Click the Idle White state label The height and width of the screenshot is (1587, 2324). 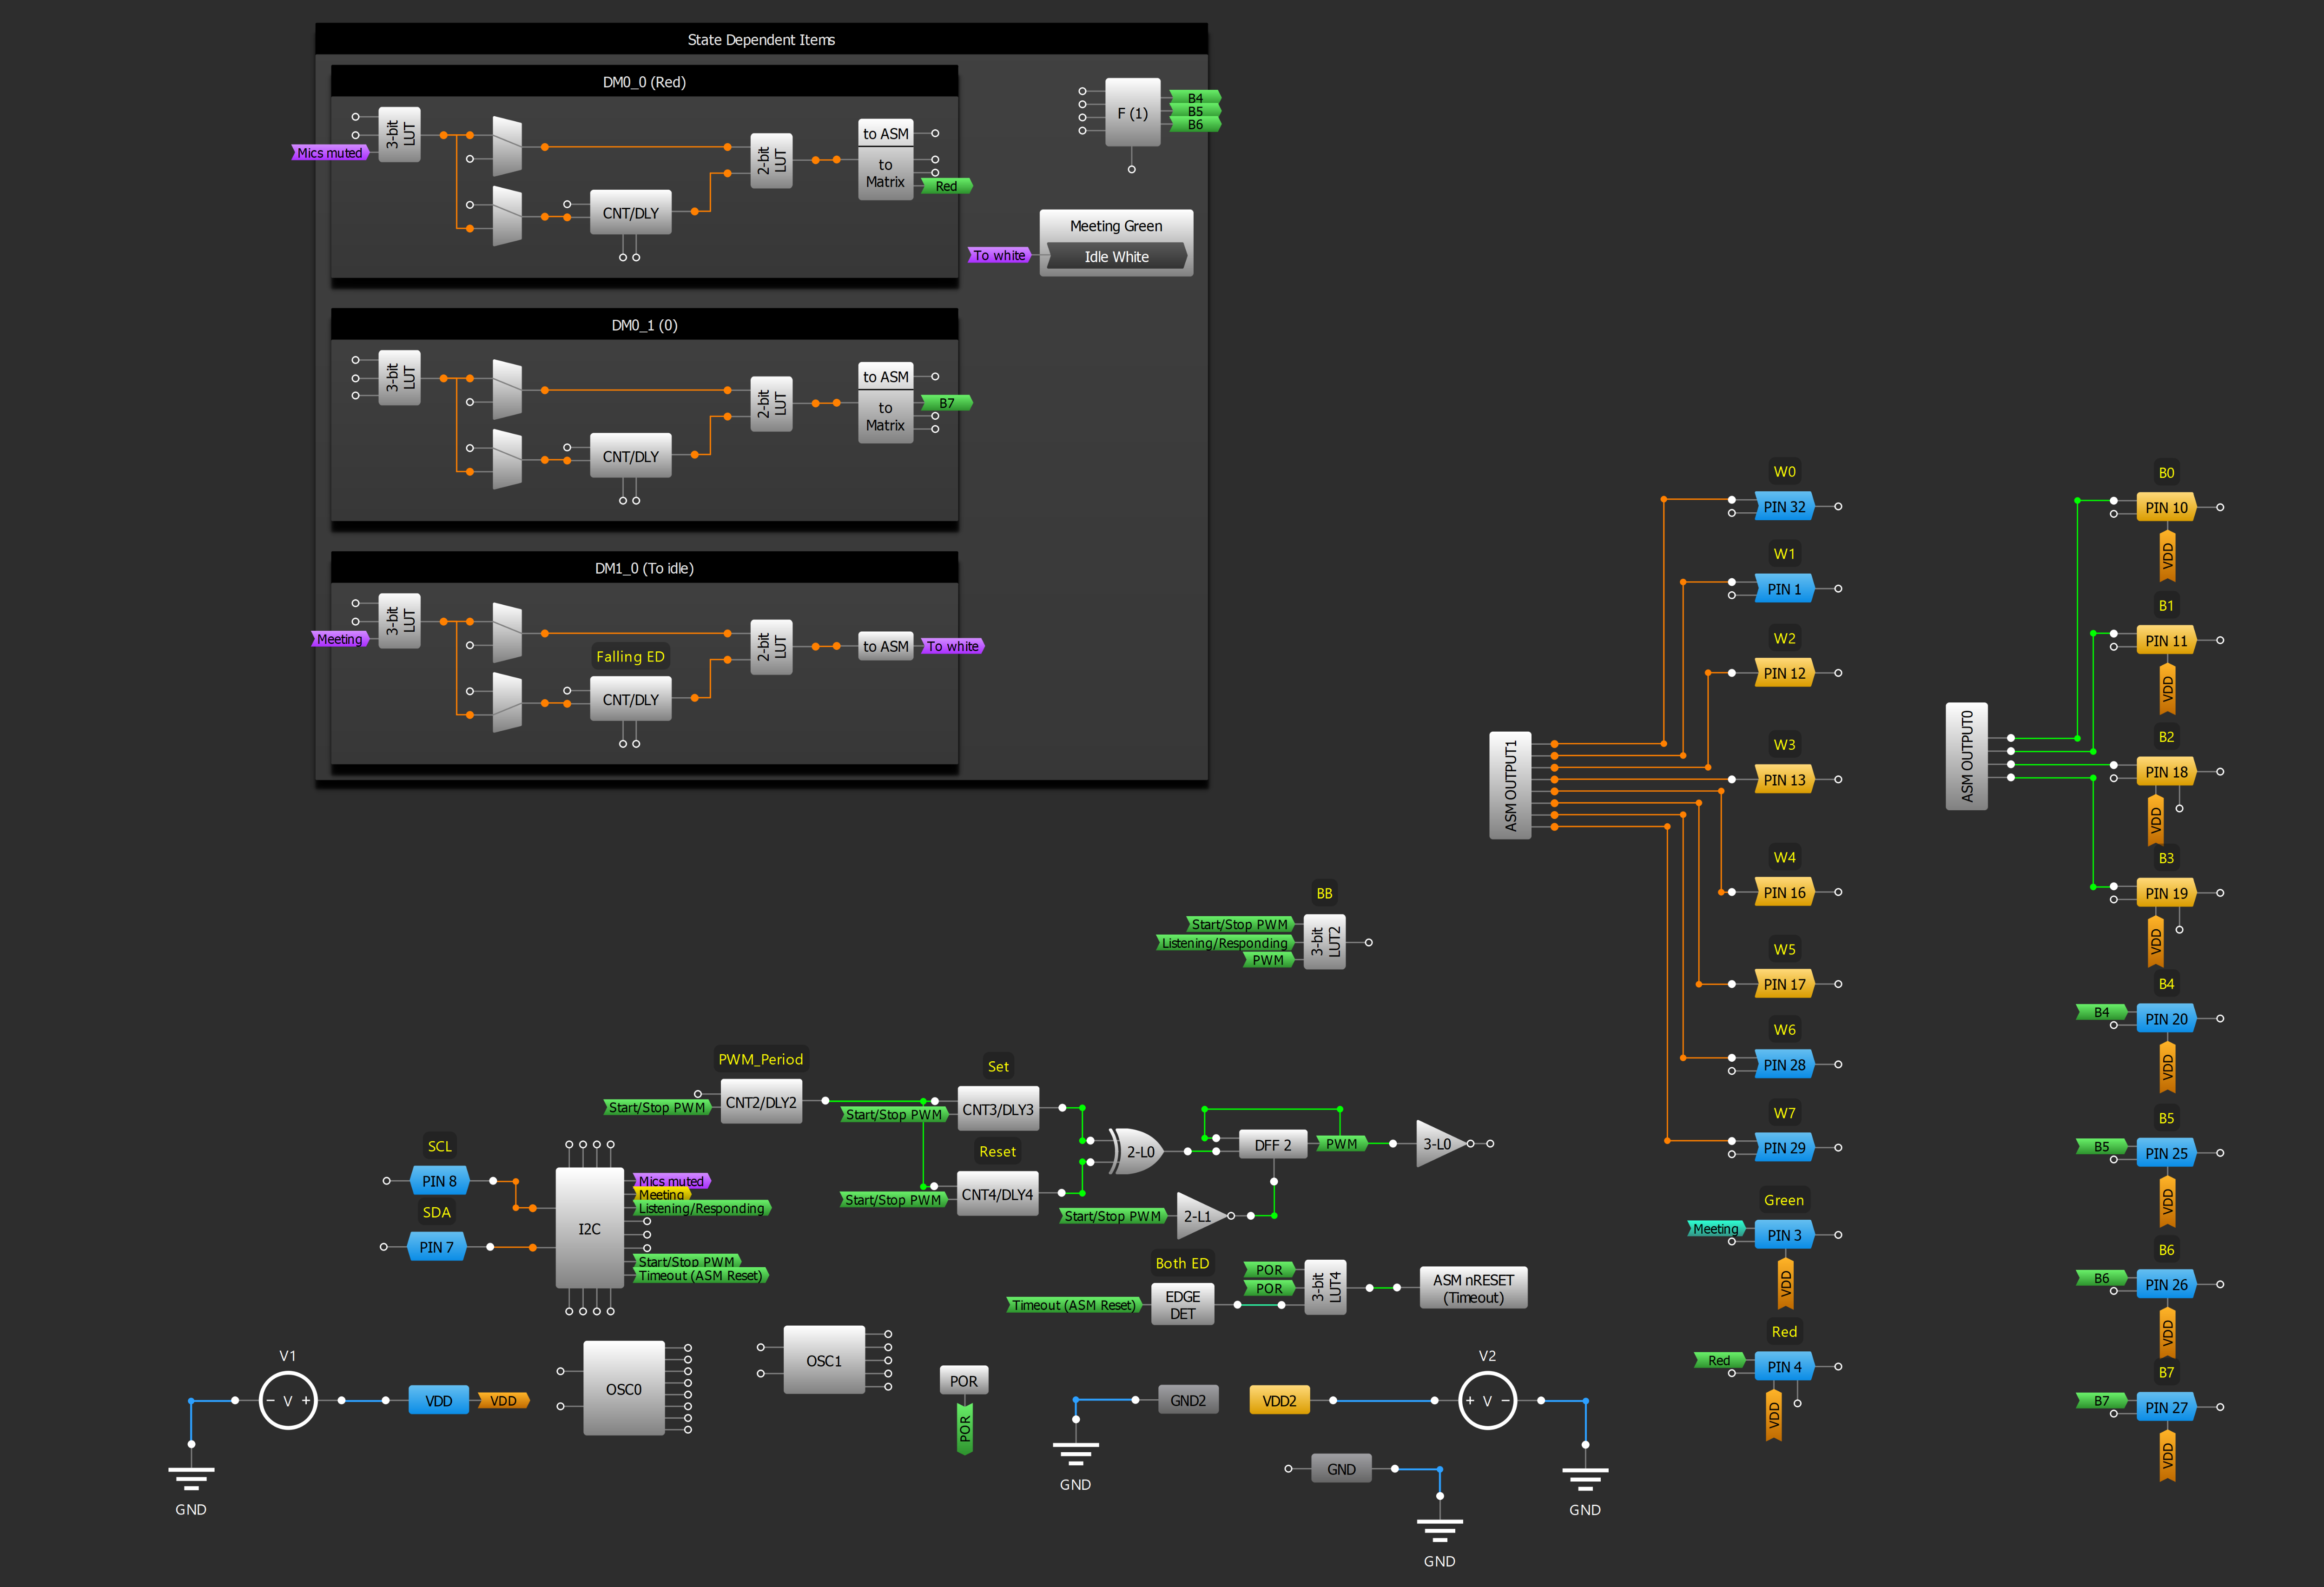(x=1116, y=257)
